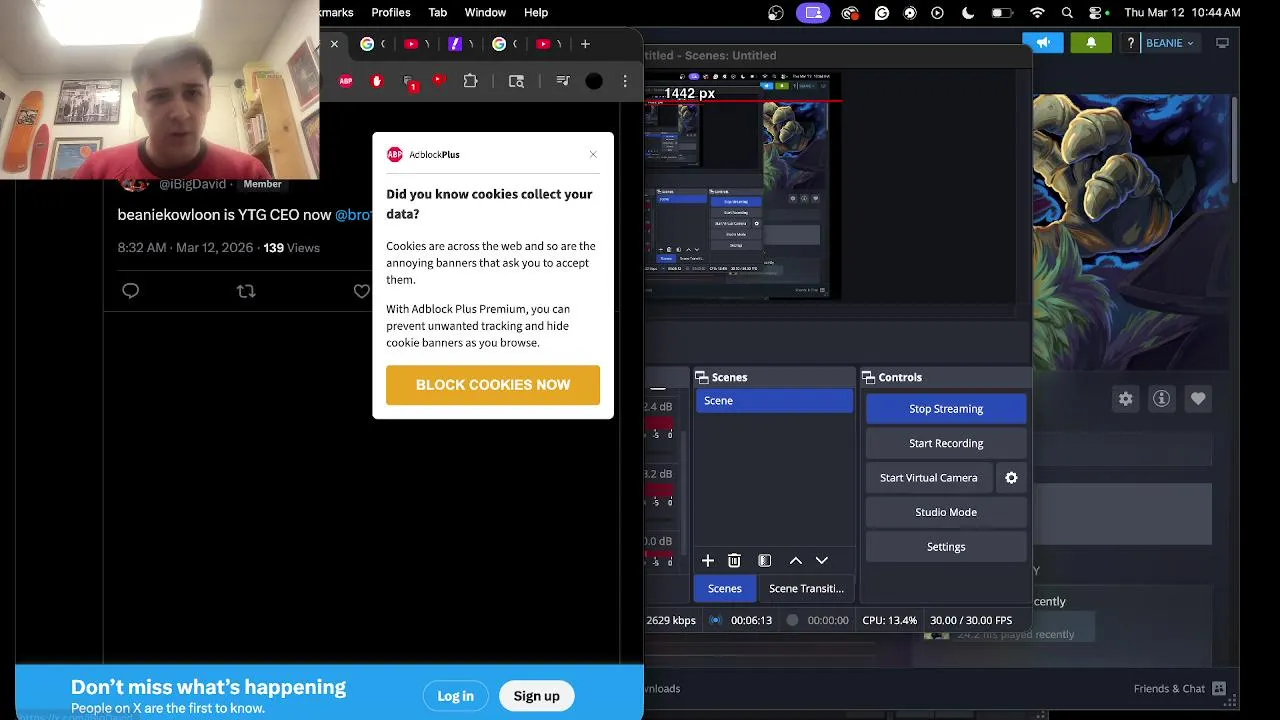Click the purple screen sharing menu bar icon
The height and width of the screenshot is (720, 1280).
(x=814, y=13)
